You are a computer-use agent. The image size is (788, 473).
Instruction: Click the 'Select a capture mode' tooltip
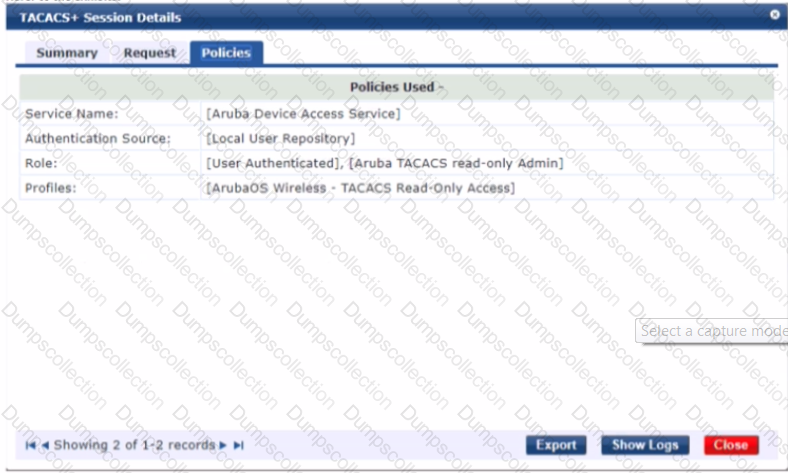pyautogui.click(x=713, y=331)
